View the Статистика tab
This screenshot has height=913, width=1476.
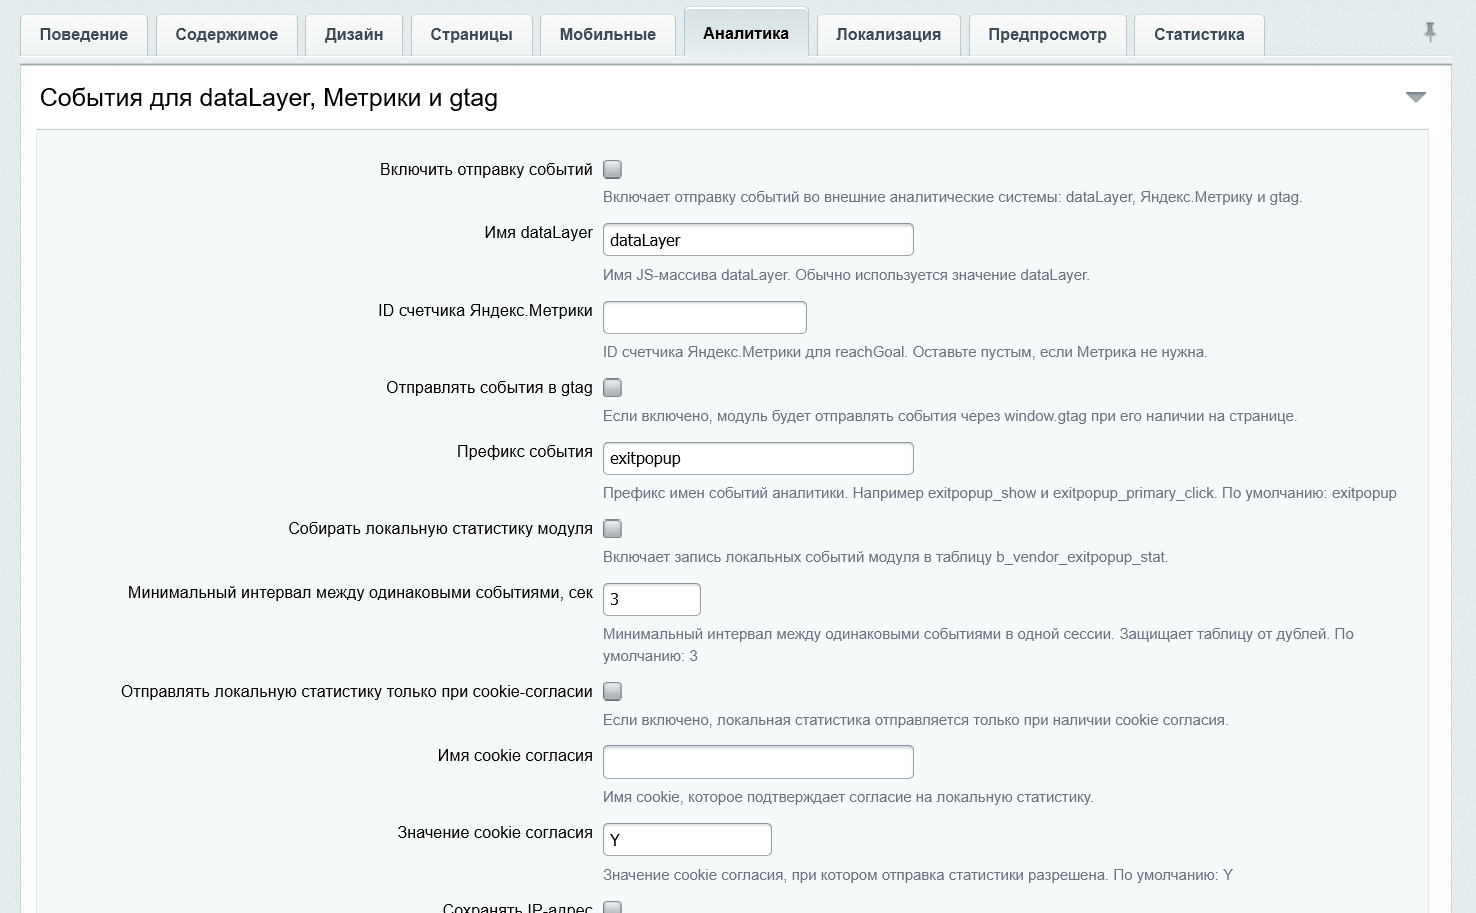[1199, 35]
